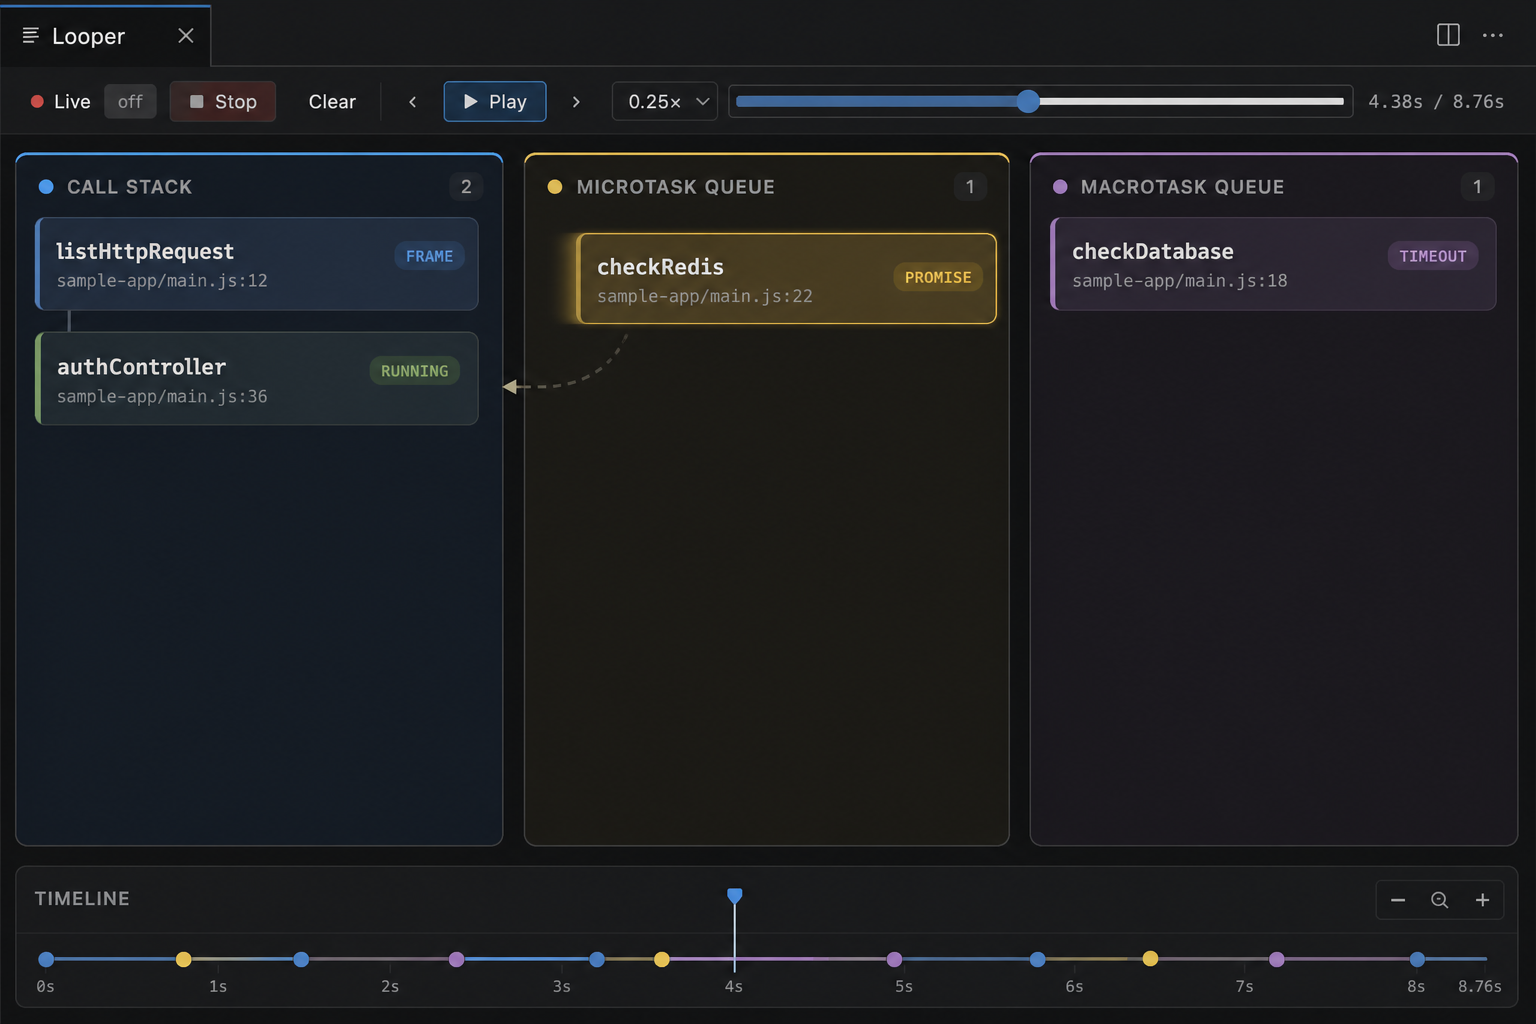Clear the recorded events
Viewport: 1536px width, 1024px height.
(332, 101)
